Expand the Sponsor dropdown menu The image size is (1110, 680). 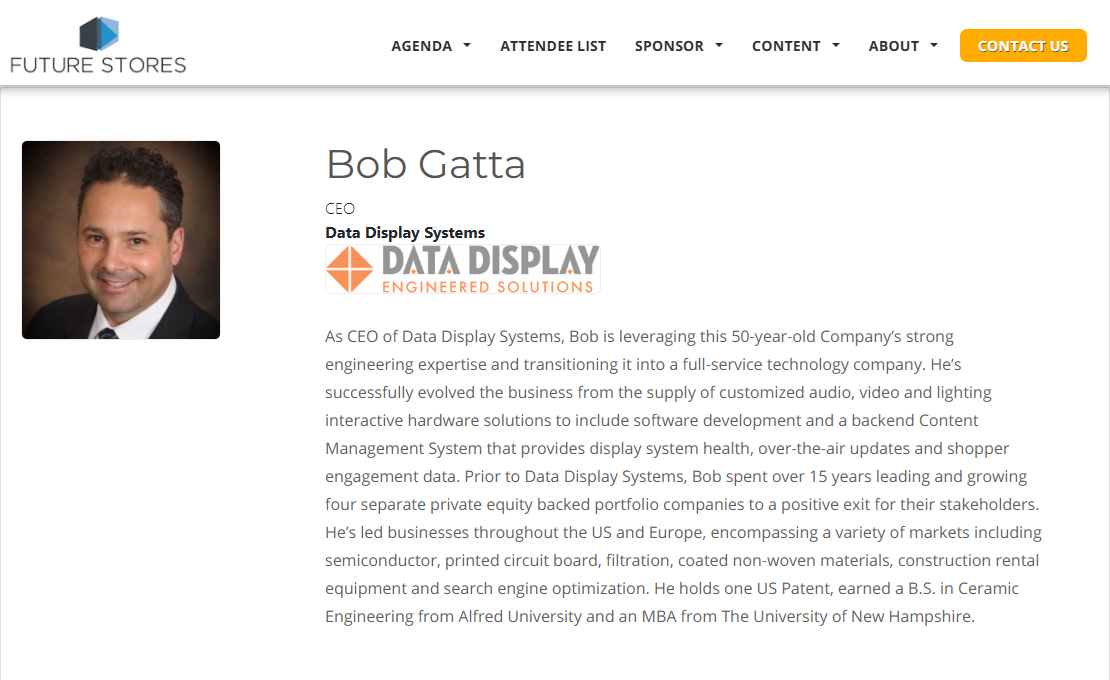coord(678,46)
